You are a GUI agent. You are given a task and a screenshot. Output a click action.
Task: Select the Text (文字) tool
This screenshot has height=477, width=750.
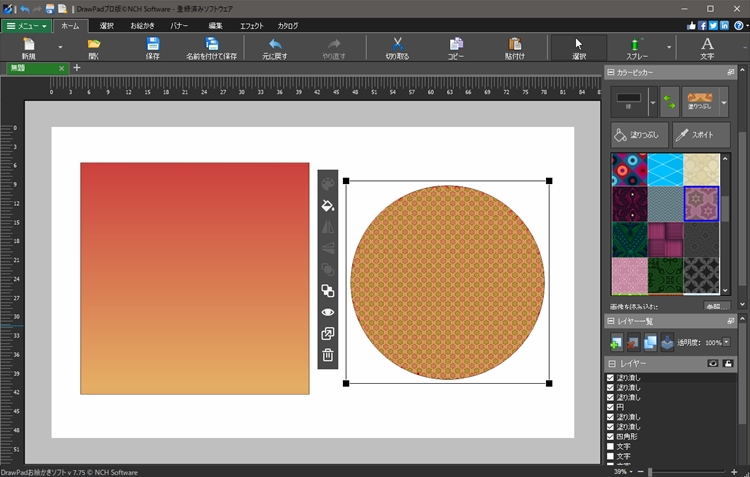point(706,47)
